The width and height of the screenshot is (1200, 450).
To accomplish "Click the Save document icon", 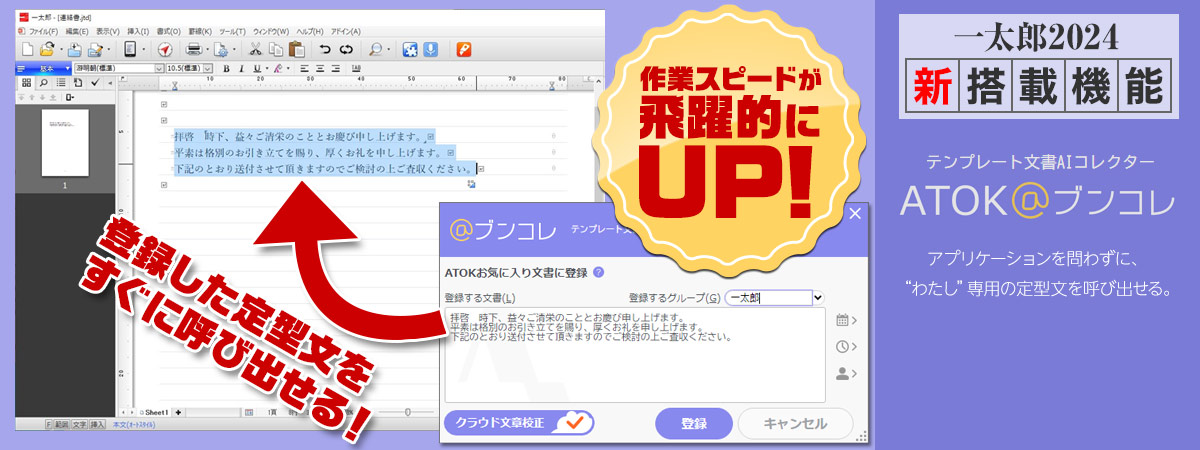I will coord(73,48).
